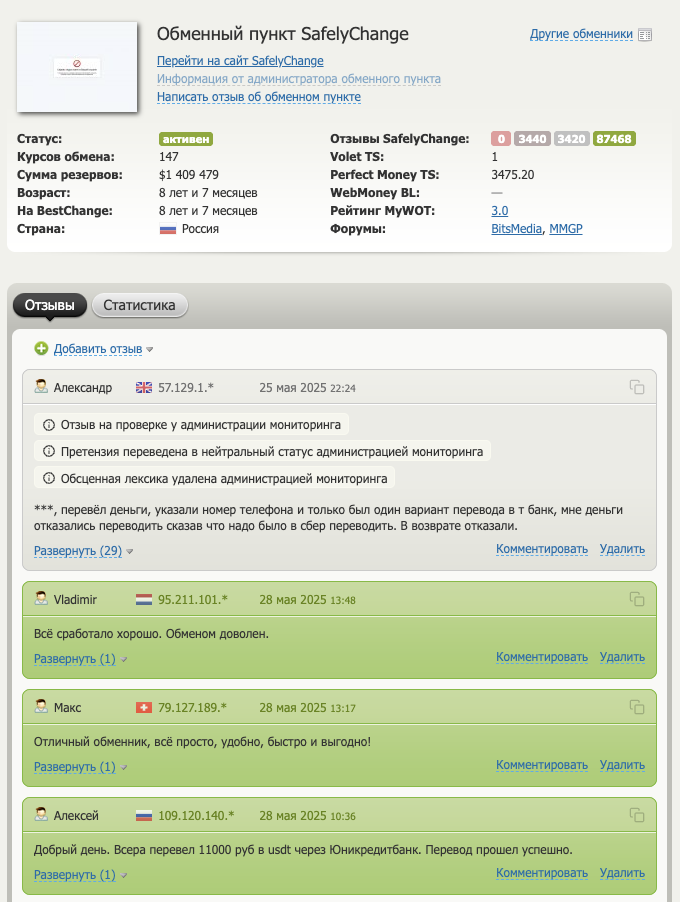Image resolution: width=680 pixels, height=902 pixels.
Task: Copy Алексей's review via copy icon
Action: pos(637,815)
